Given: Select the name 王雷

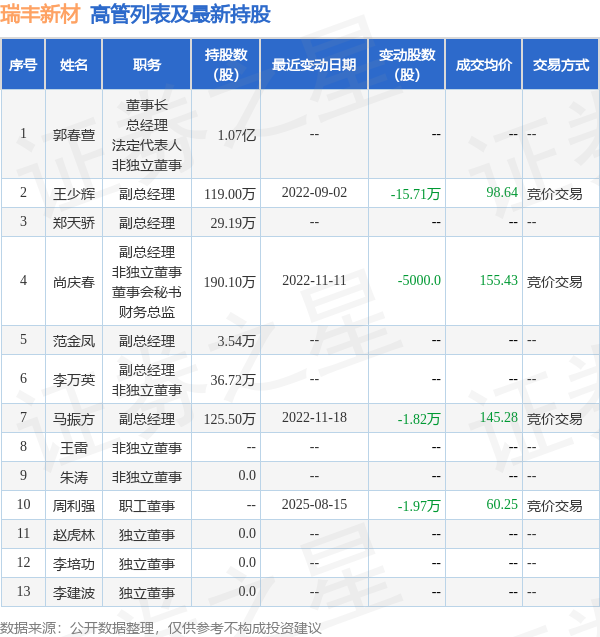Looking at the screenshot, I should click(74, 448).
